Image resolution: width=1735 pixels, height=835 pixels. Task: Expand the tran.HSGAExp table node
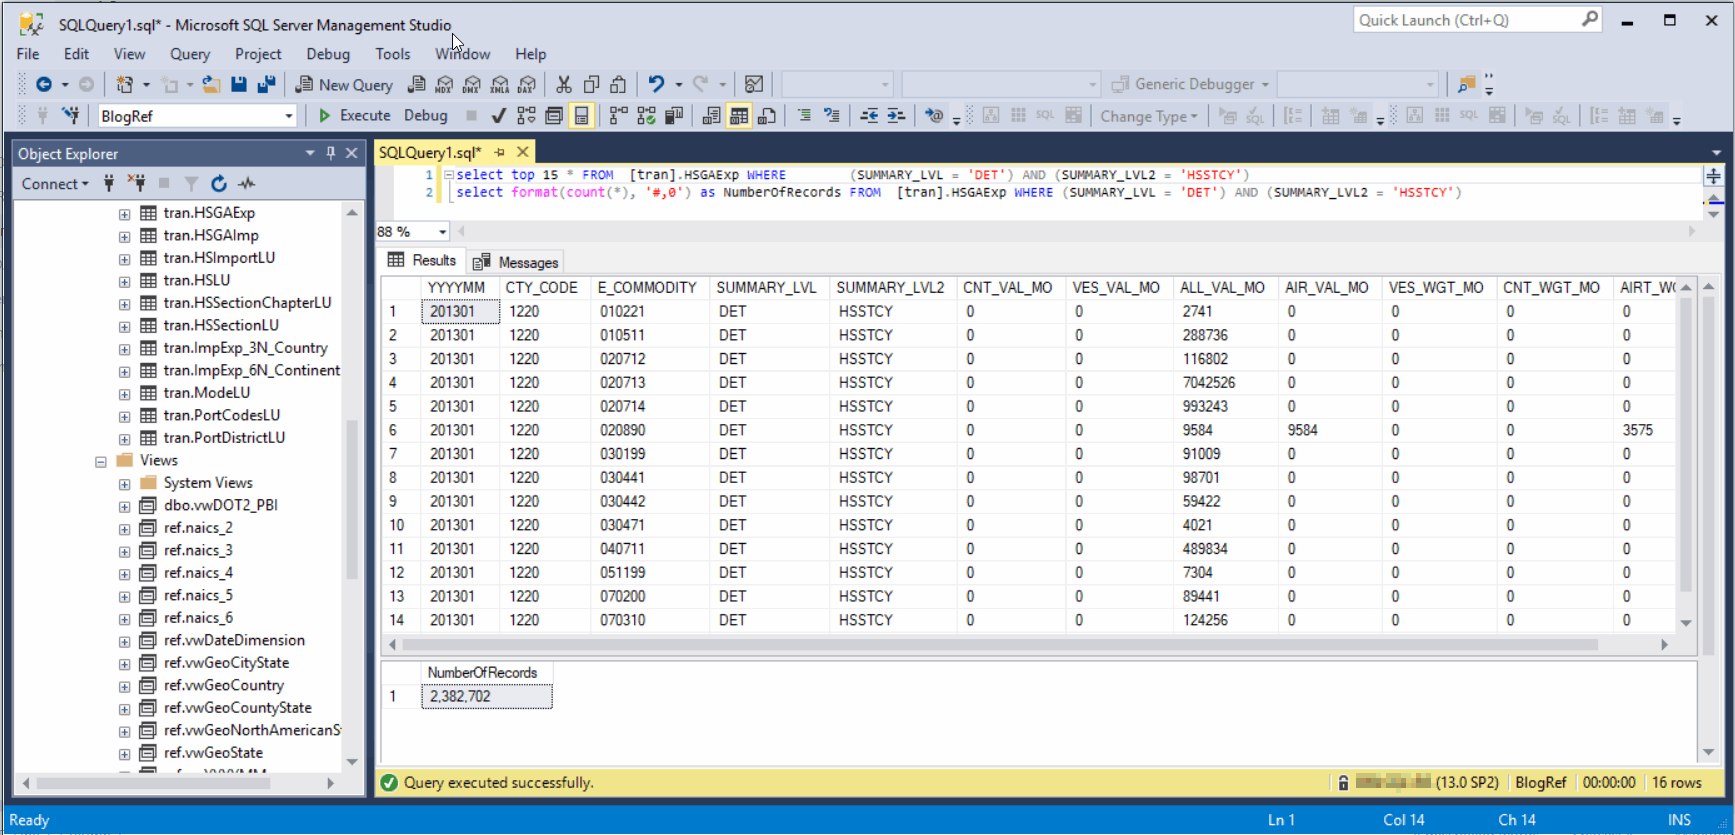124,213
